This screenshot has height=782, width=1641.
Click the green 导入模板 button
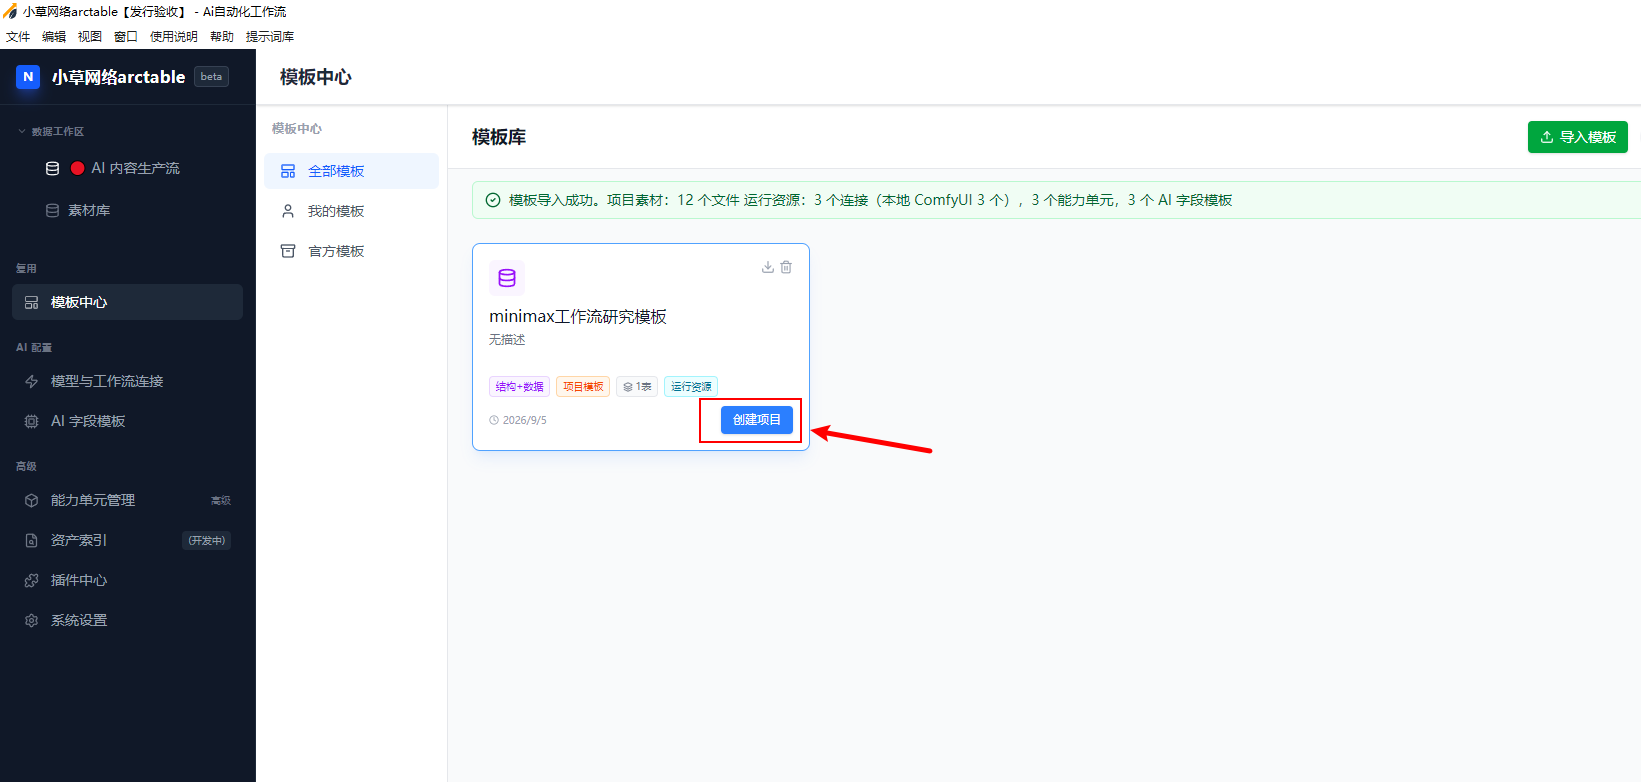1578,137
